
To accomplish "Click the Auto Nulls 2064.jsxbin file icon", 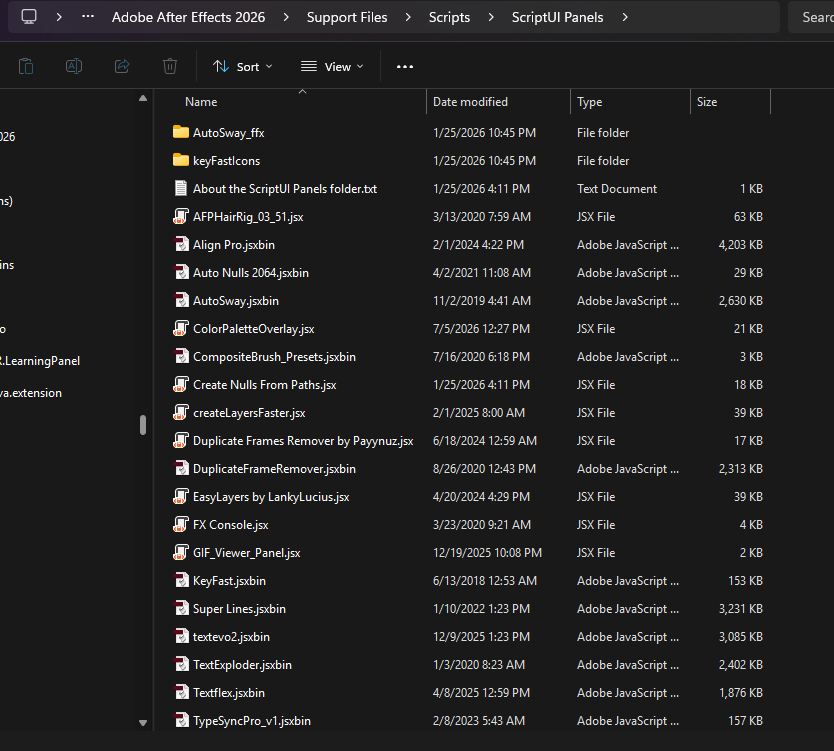I will (x=181, y=272).
